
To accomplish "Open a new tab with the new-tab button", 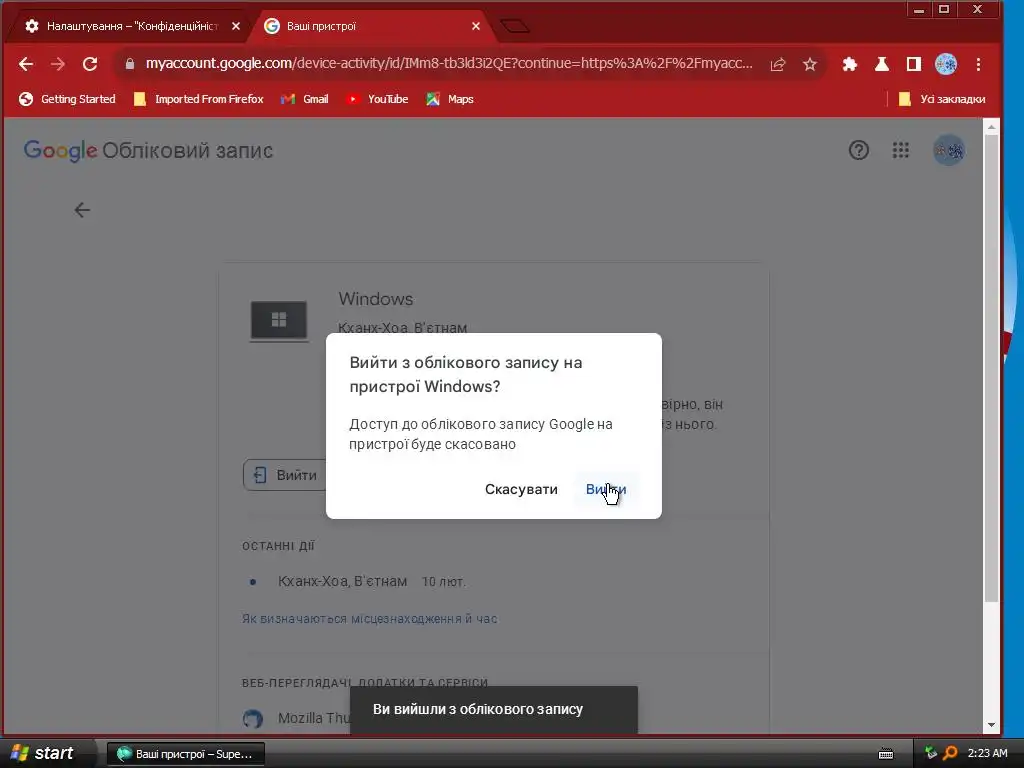I will [515, 26].
